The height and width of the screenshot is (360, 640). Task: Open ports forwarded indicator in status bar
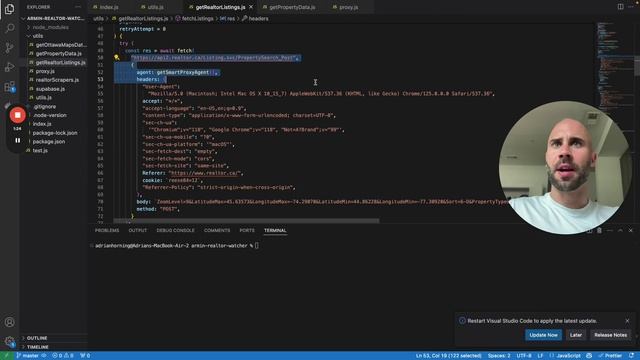85,356
